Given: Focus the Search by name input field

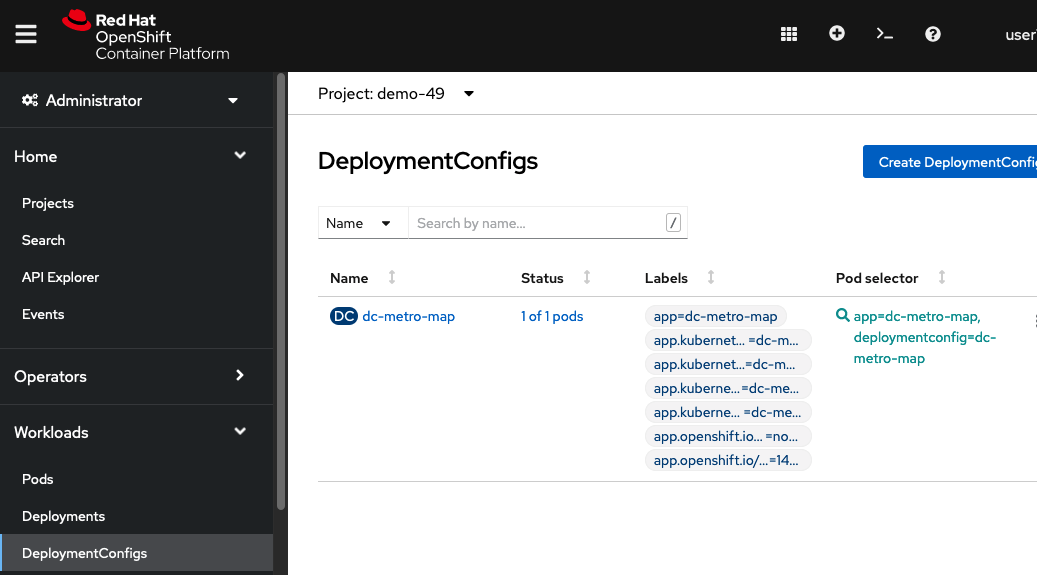Looking at the screenshot, I should click(548, 223).
